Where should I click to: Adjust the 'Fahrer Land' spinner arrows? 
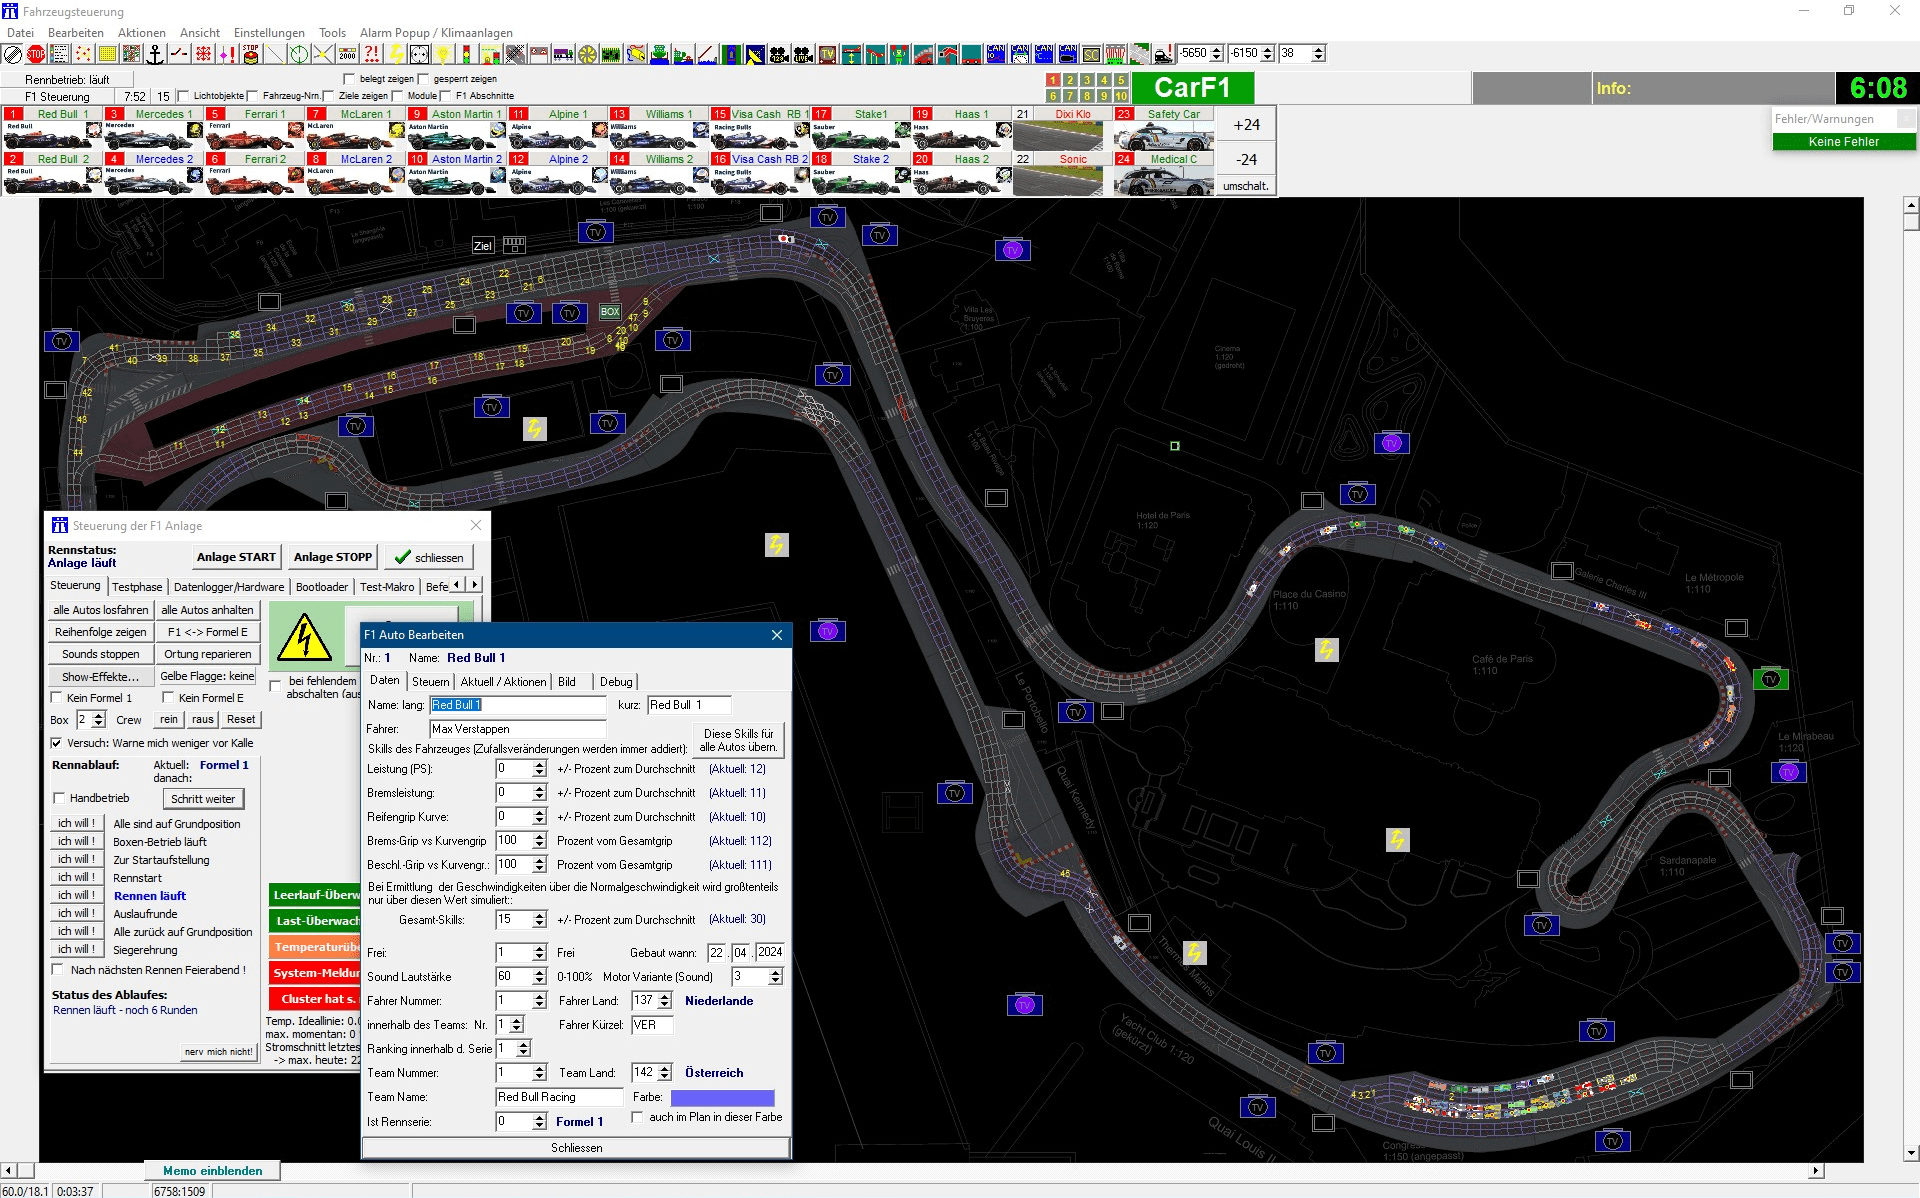pos(665,1001)
